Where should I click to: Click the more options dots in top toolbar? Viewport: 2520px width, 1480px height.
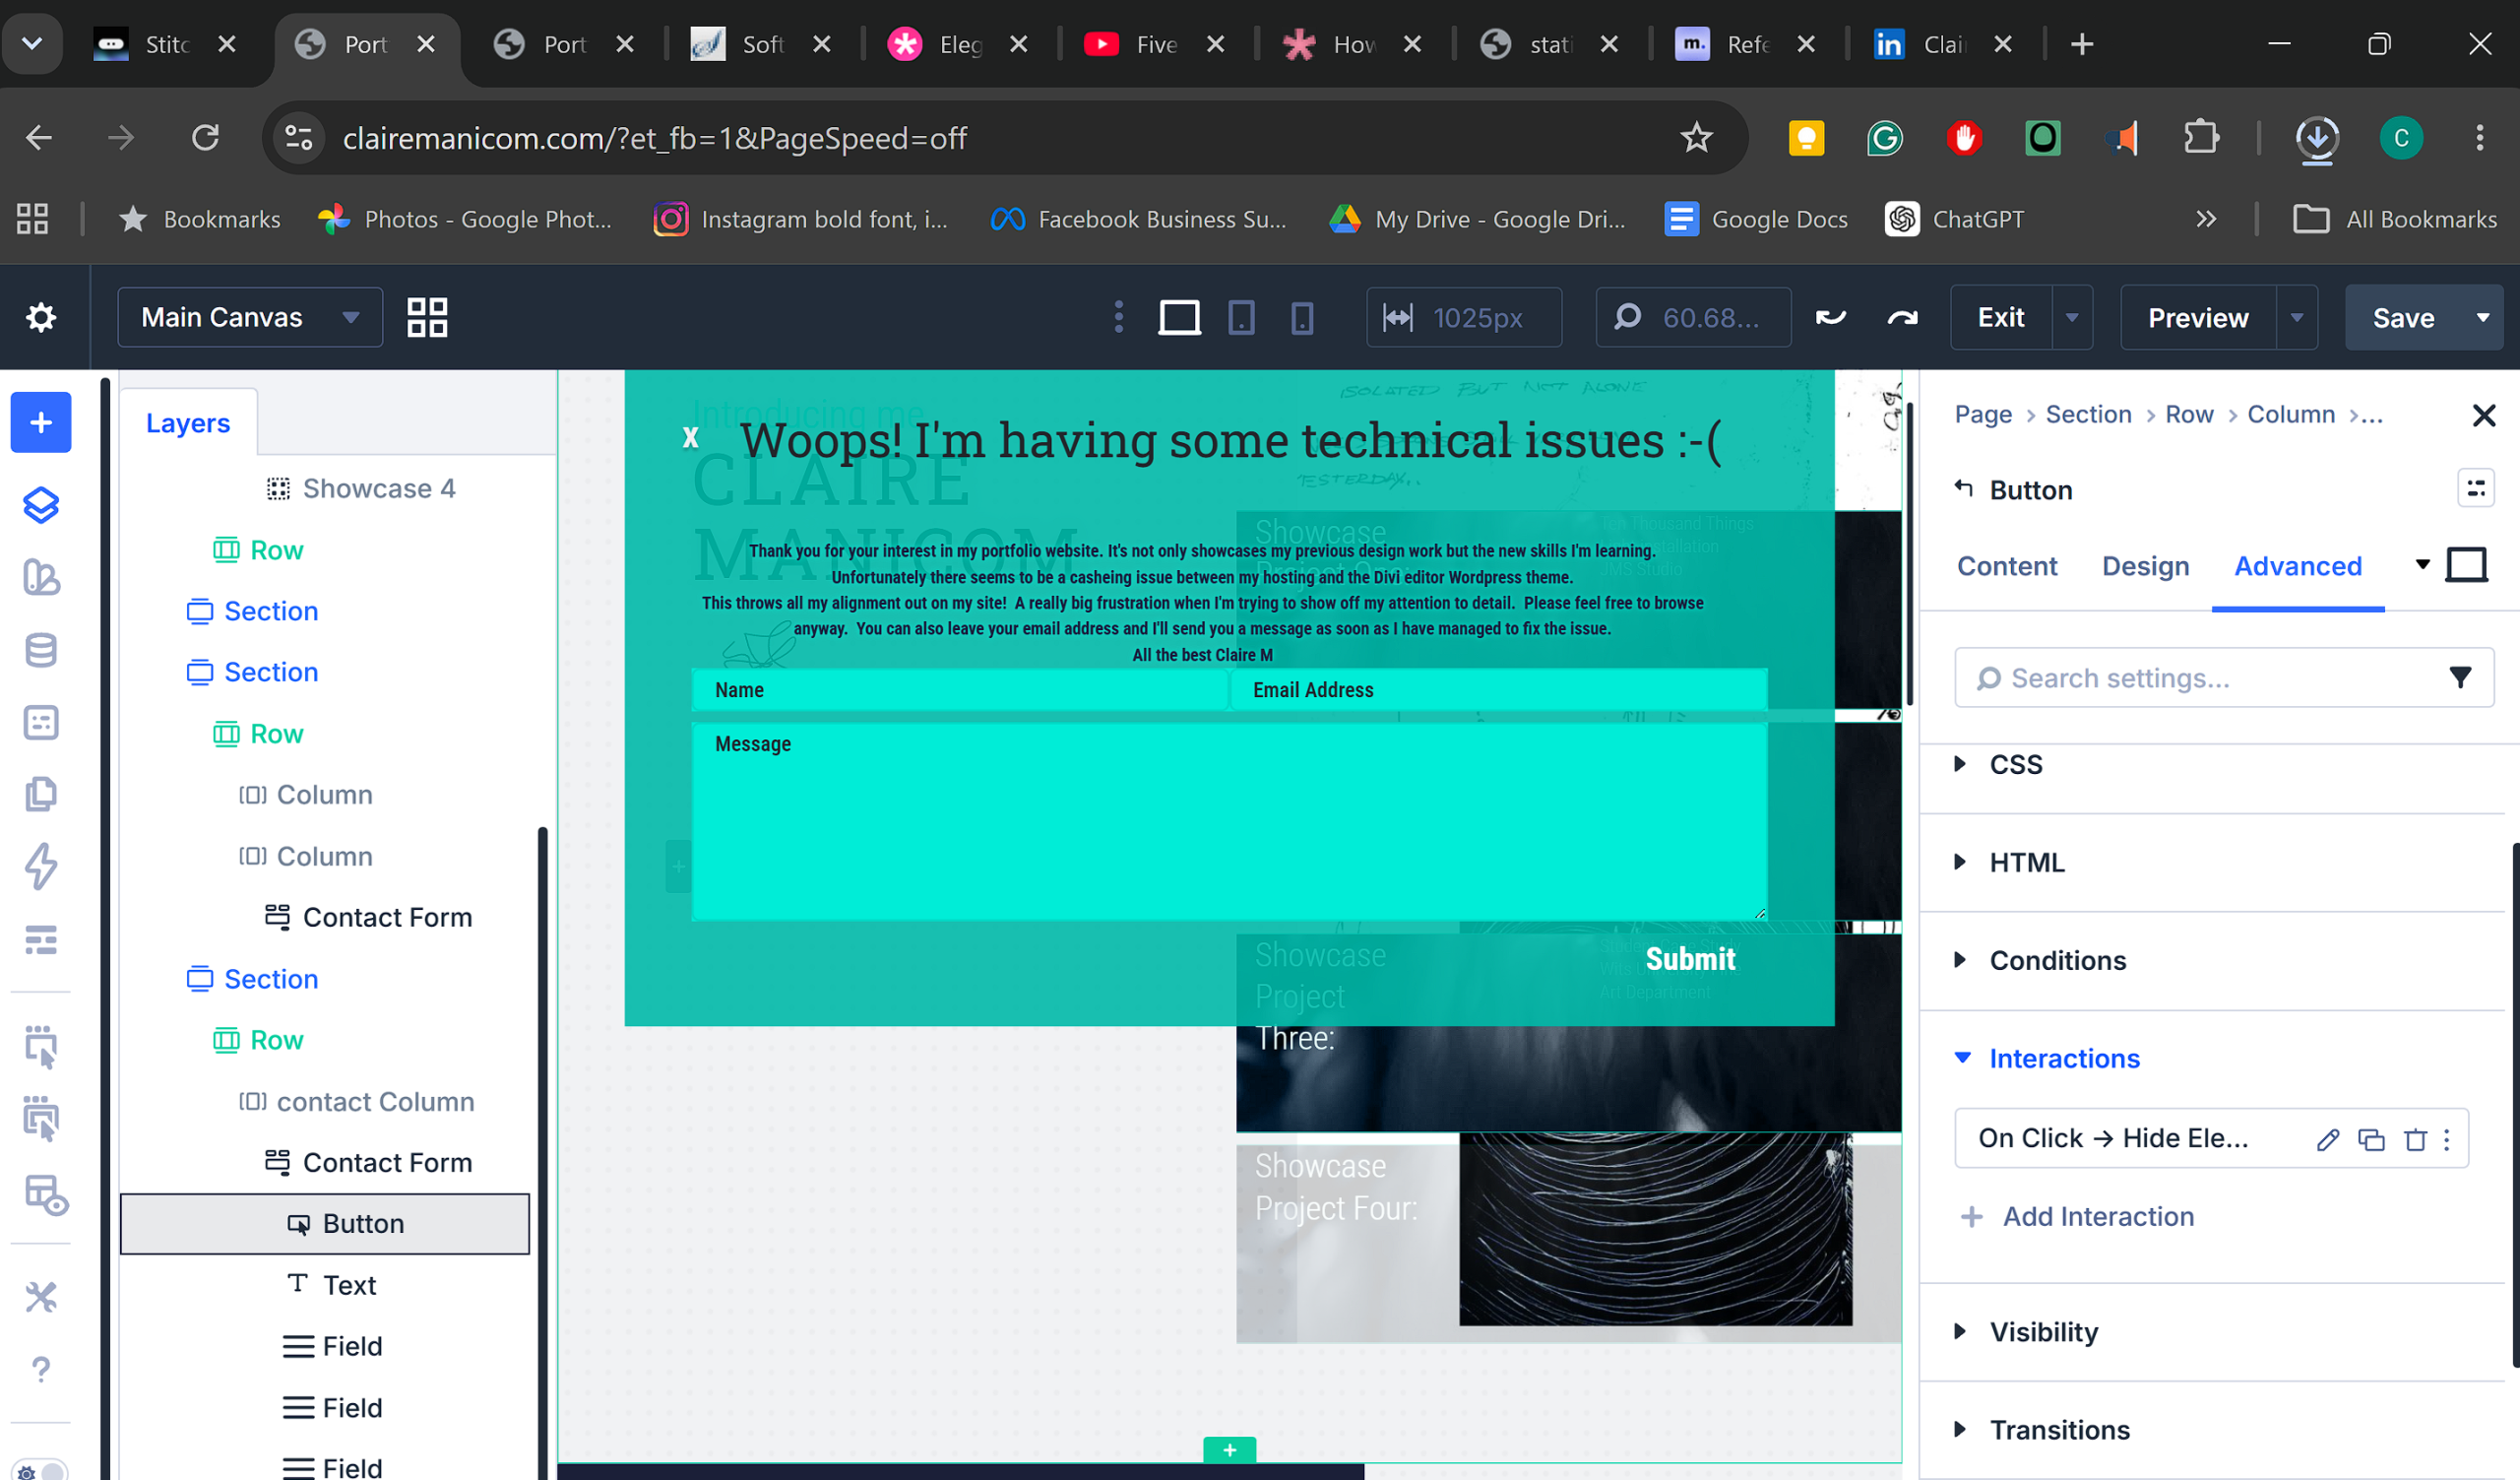coord(1119,318)
